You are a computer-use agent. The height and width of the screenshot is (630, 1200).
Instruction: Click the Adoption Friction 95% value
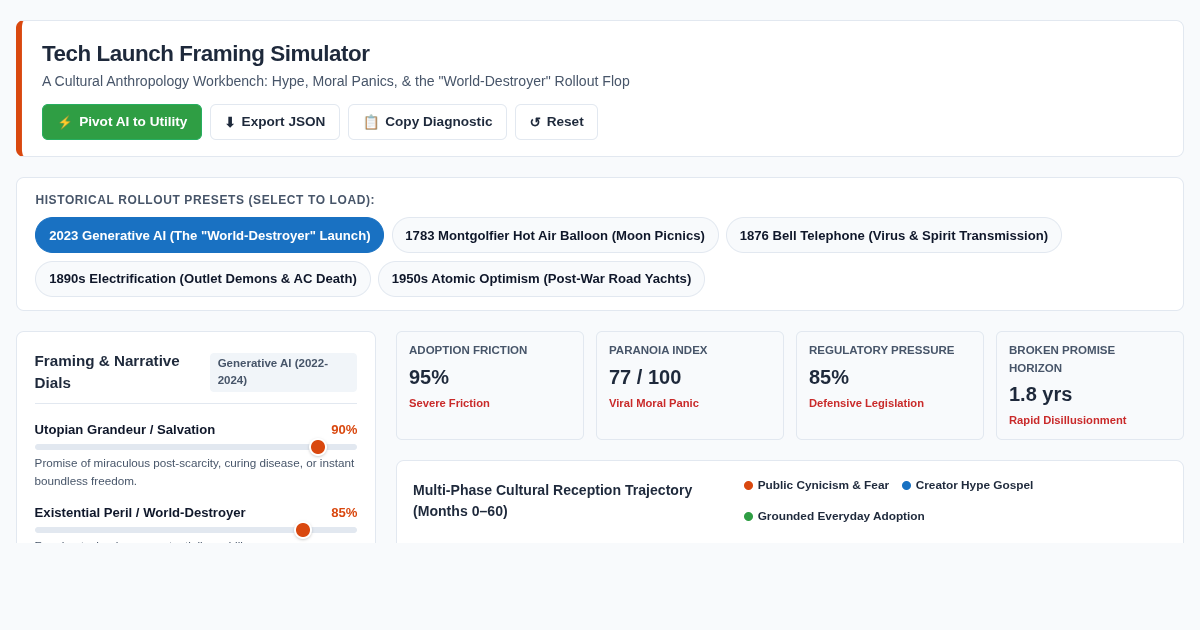pyautogui.click(x=429, y=377)
